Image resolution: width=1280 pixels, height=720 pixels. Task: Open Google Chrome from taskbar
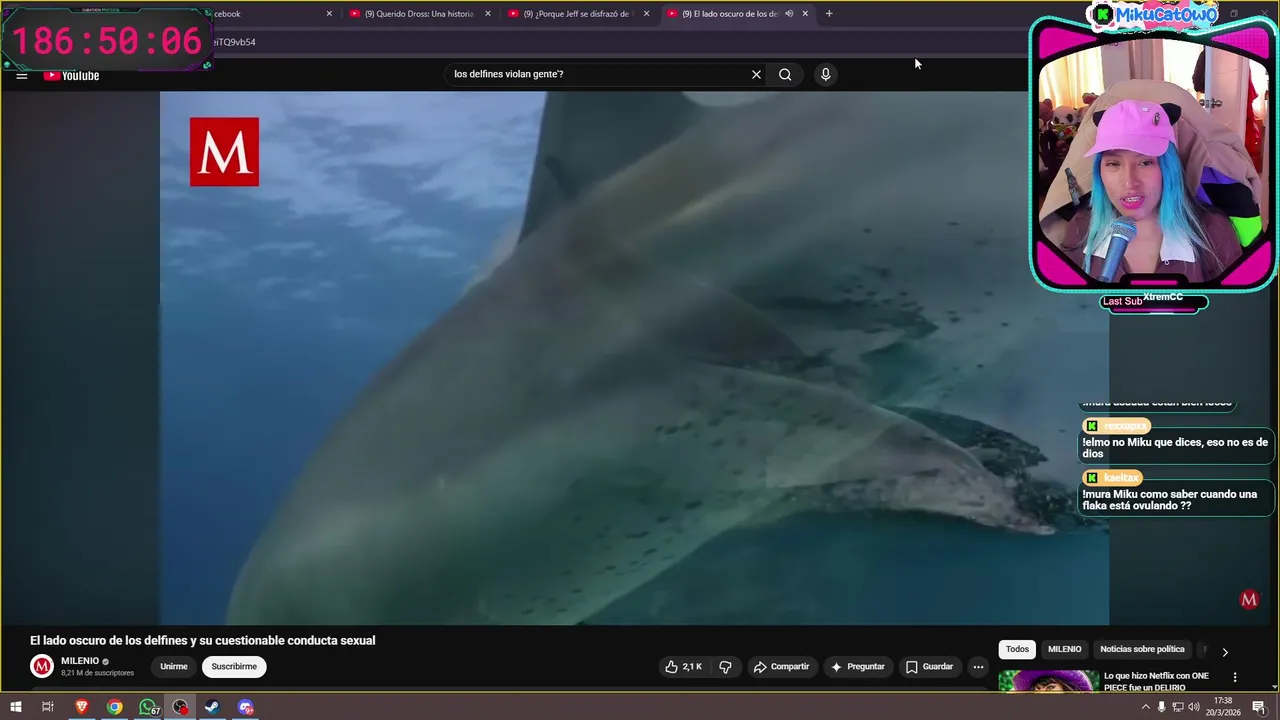pos(115,707)
